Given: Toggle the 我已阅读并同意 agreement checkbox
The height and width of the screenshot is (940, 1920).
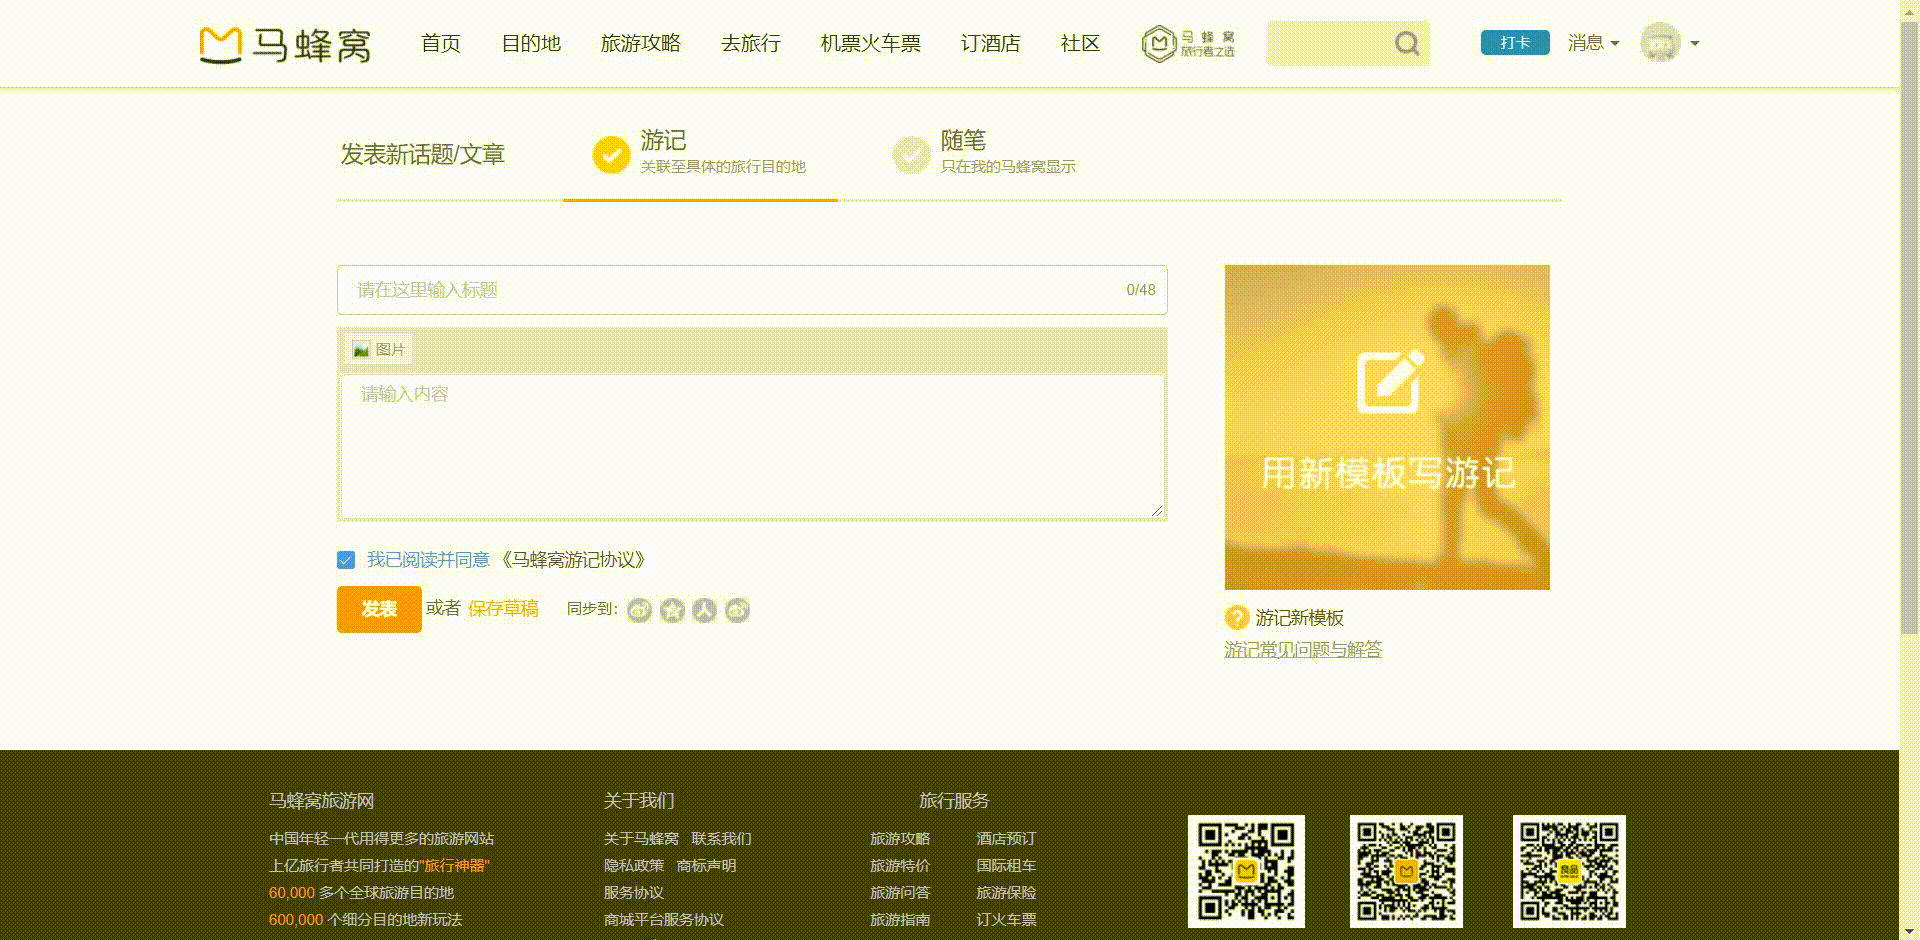Looking at the screenshot, I should click(346, 560).
